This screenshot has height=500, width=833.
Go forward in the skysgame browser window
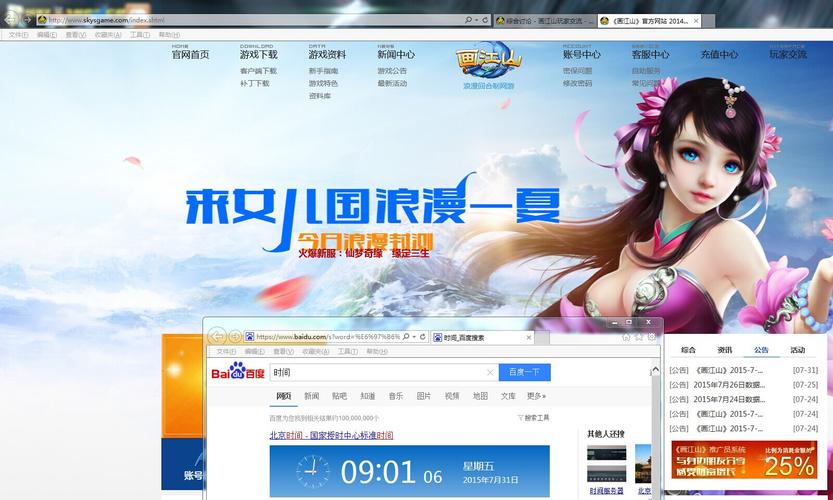click(x=27, y=20)
